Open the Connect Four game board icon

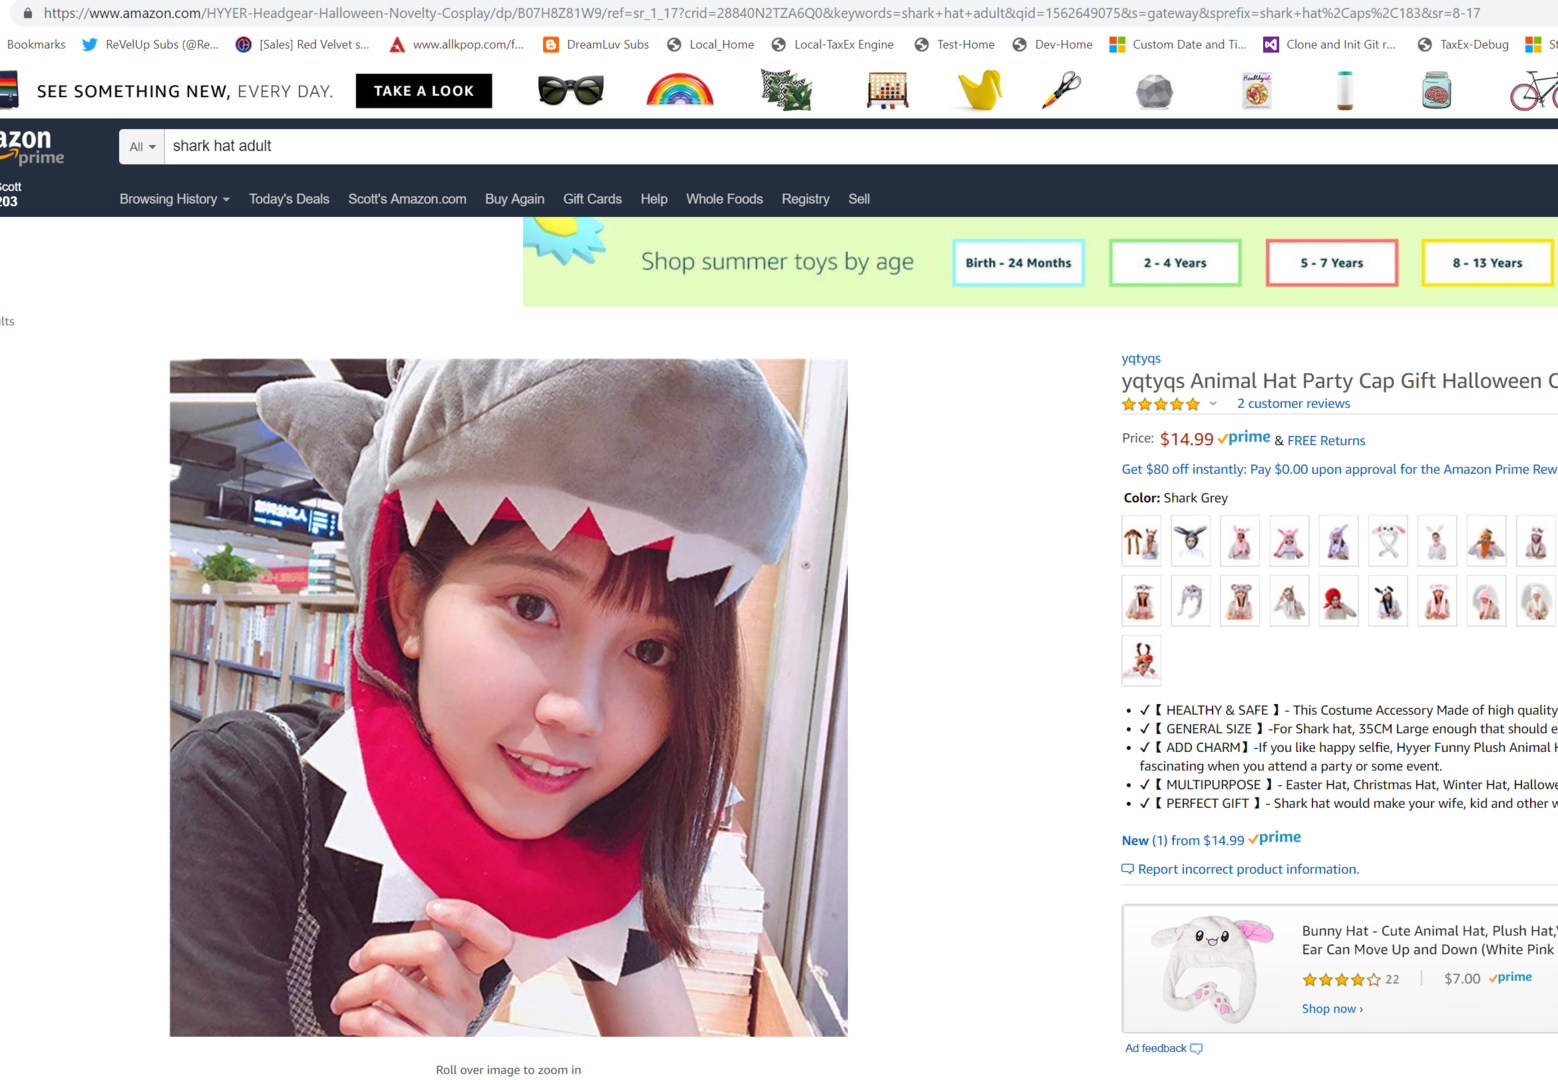pos(887,90)
